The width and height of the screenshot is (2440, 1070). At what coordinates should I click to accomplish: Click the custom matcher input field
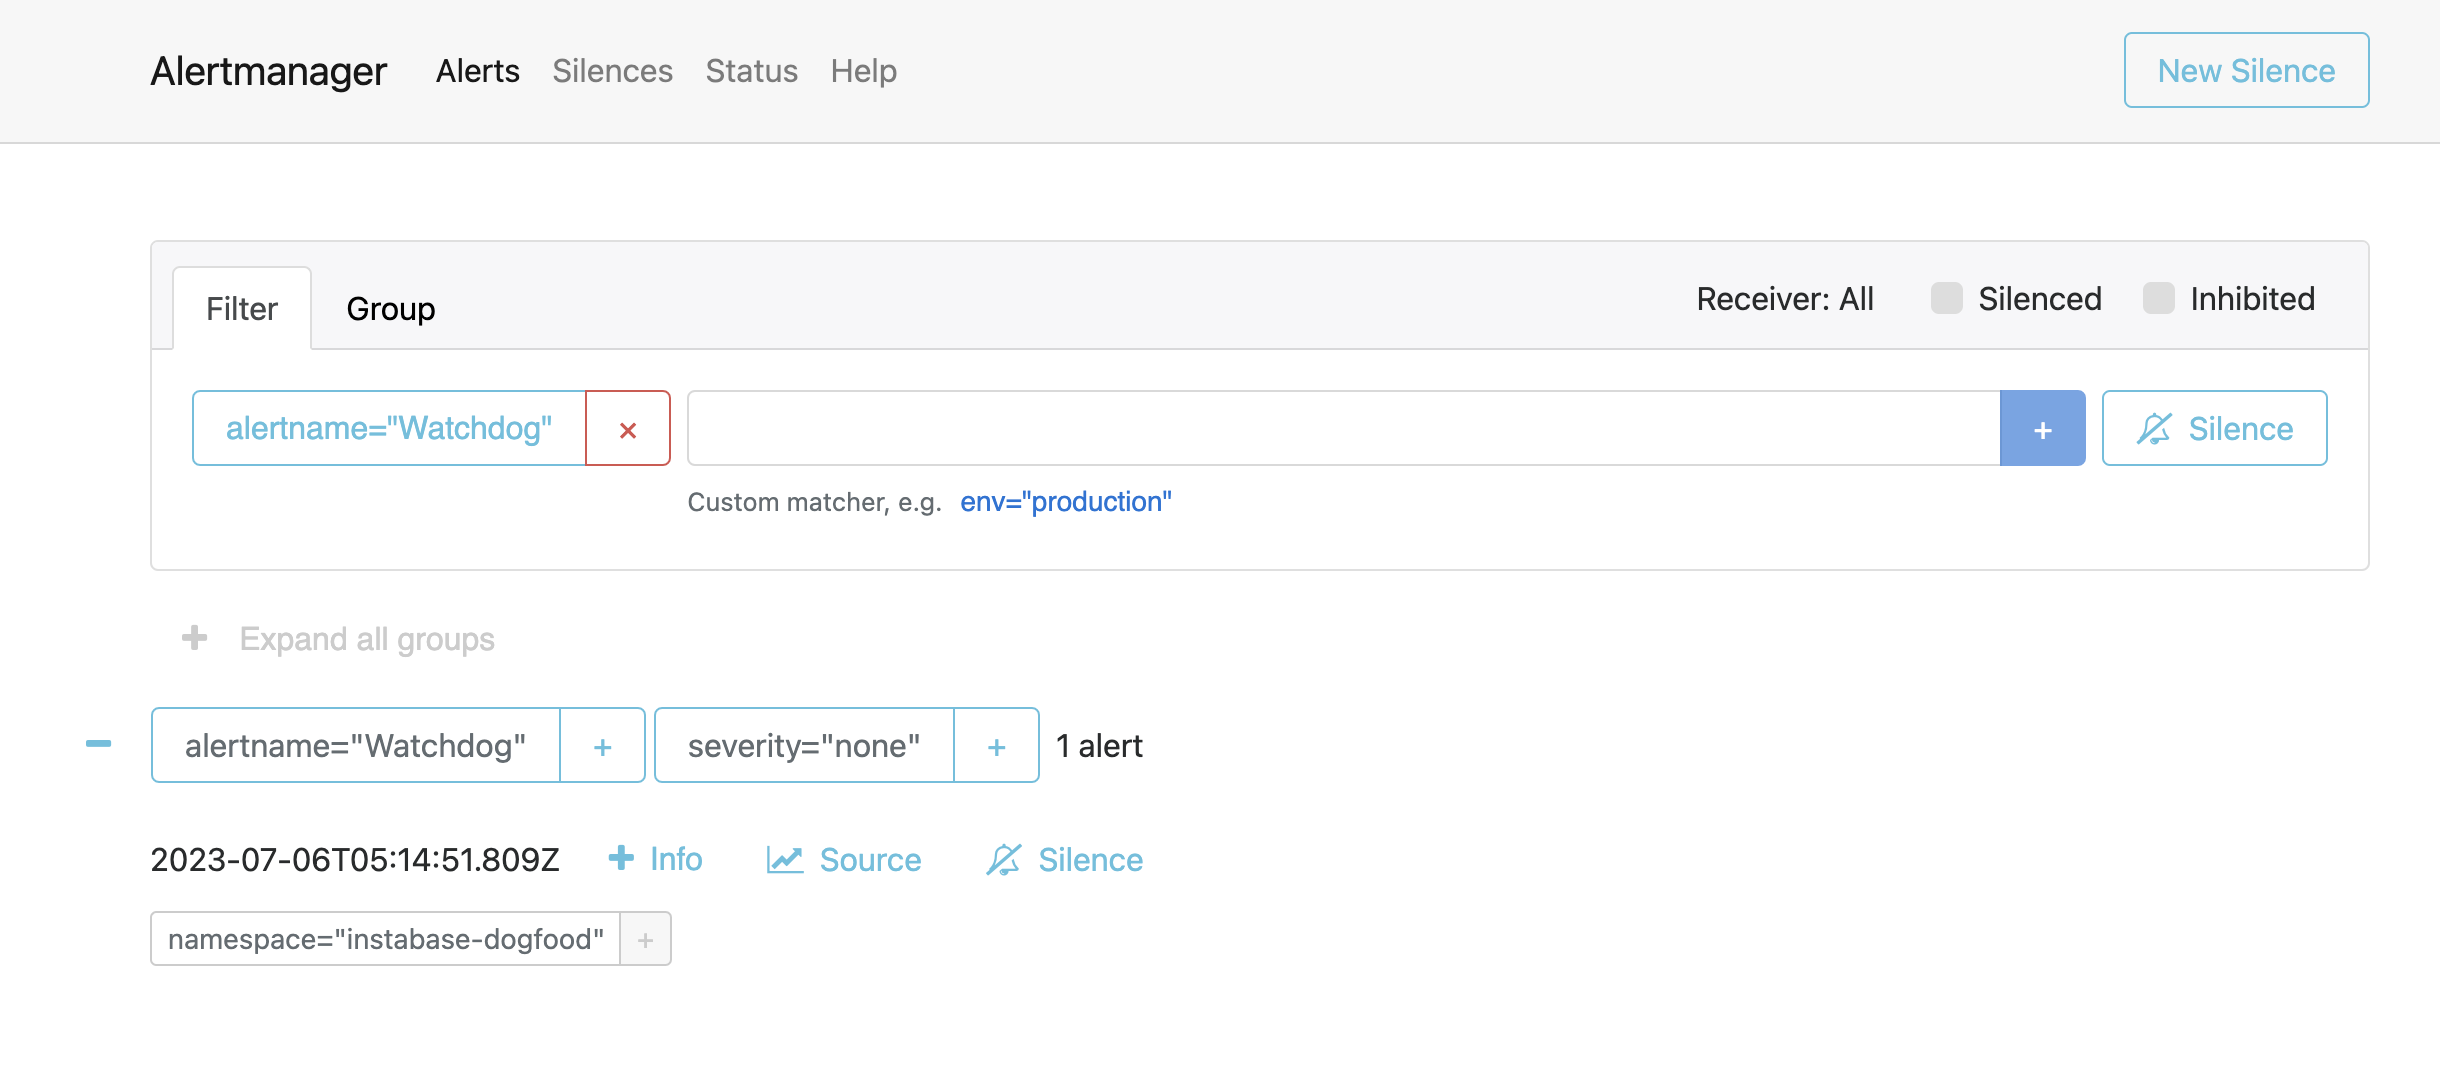tap(1340, 428)
